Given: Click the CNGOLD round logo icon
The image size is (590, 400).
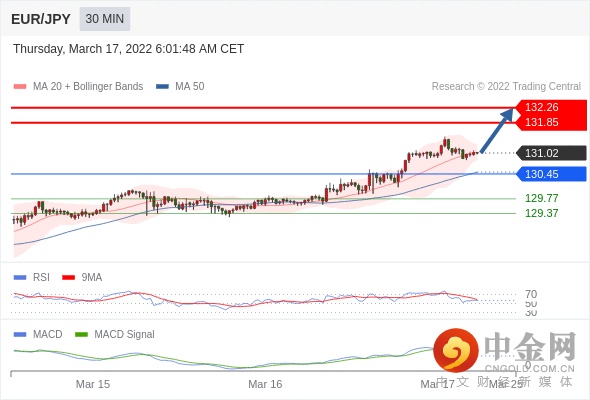Looking at the screenshot, I should (x=456, y=350).
